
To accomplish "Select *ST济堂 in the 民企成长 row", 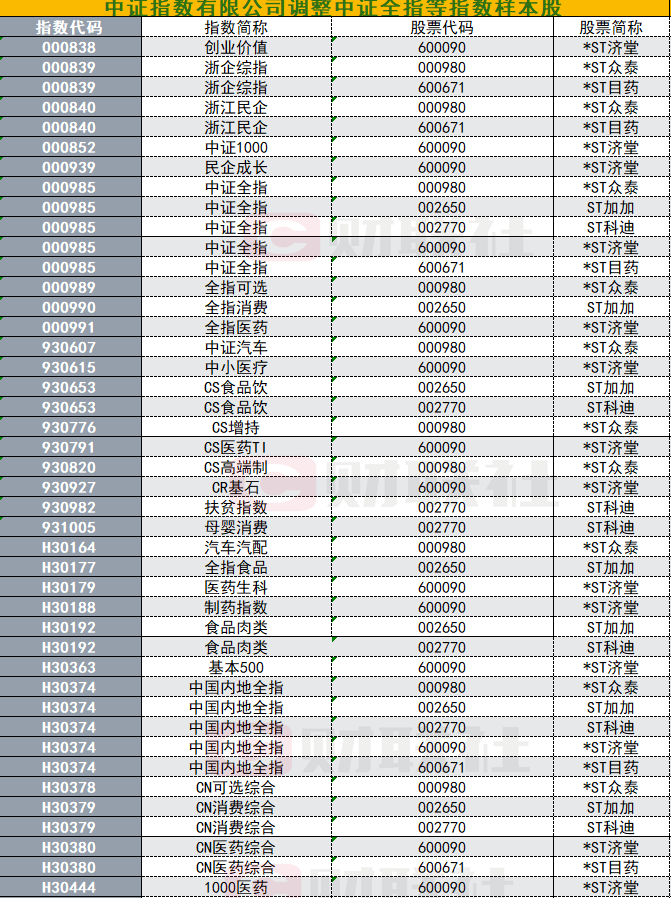I will click(x=611, y=168).
